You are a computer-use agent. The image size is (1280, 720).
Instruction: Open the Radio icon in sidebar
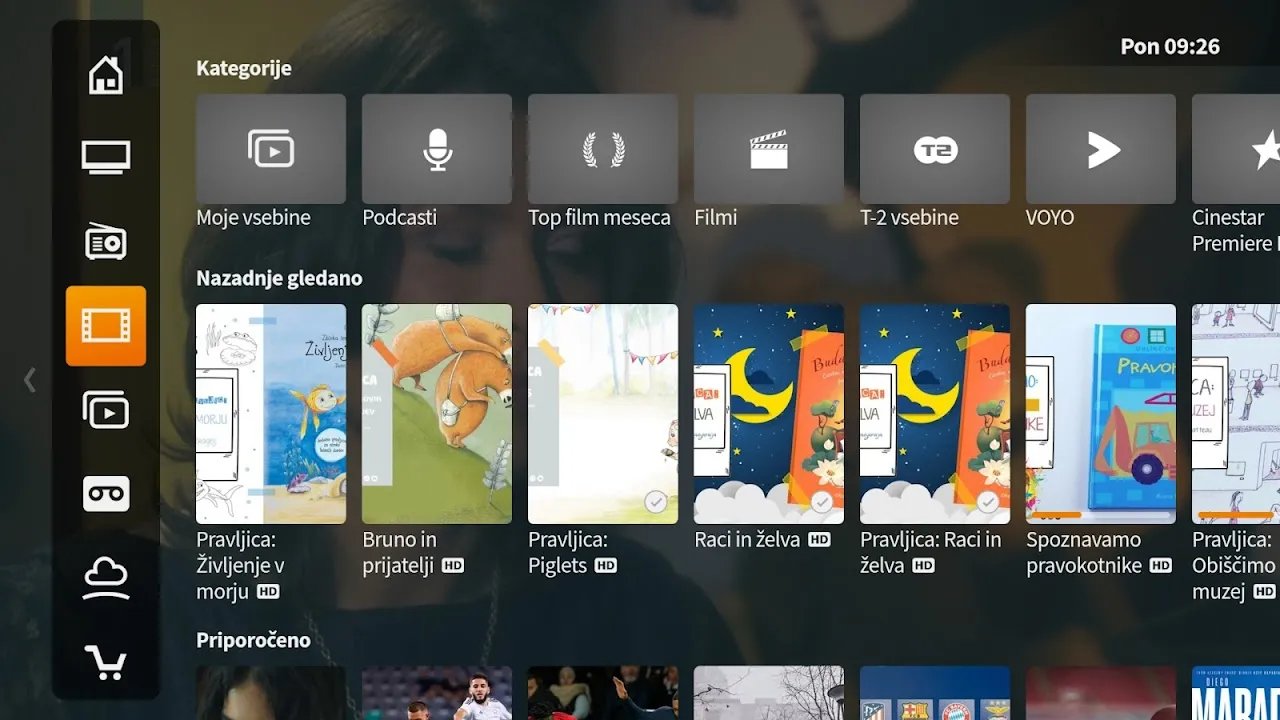pos(106,242)
